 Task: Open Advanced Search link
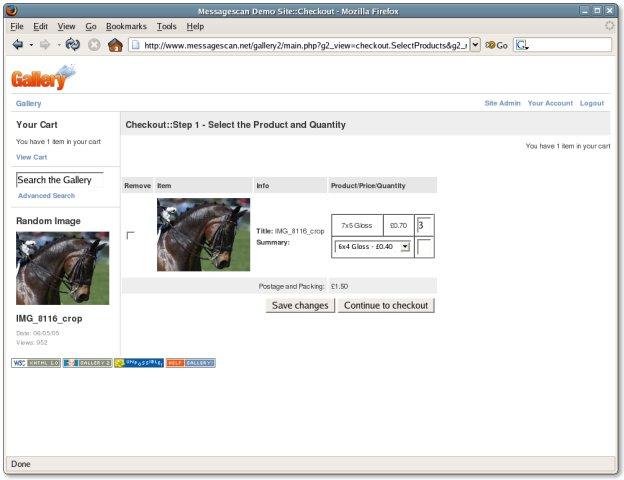point(47,196)
